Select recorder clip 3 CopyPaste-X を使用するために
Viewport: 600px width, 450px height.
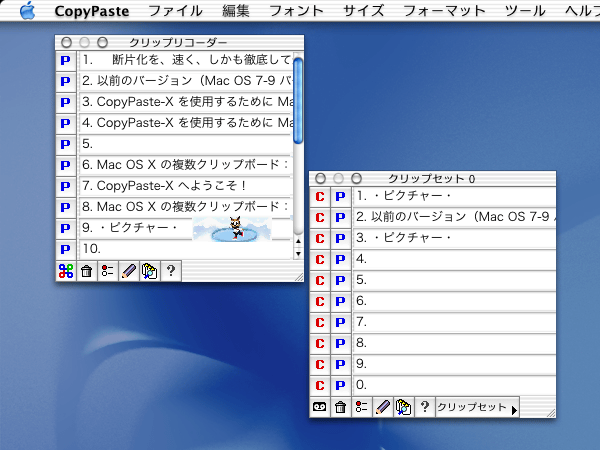[x=186, y=102]
